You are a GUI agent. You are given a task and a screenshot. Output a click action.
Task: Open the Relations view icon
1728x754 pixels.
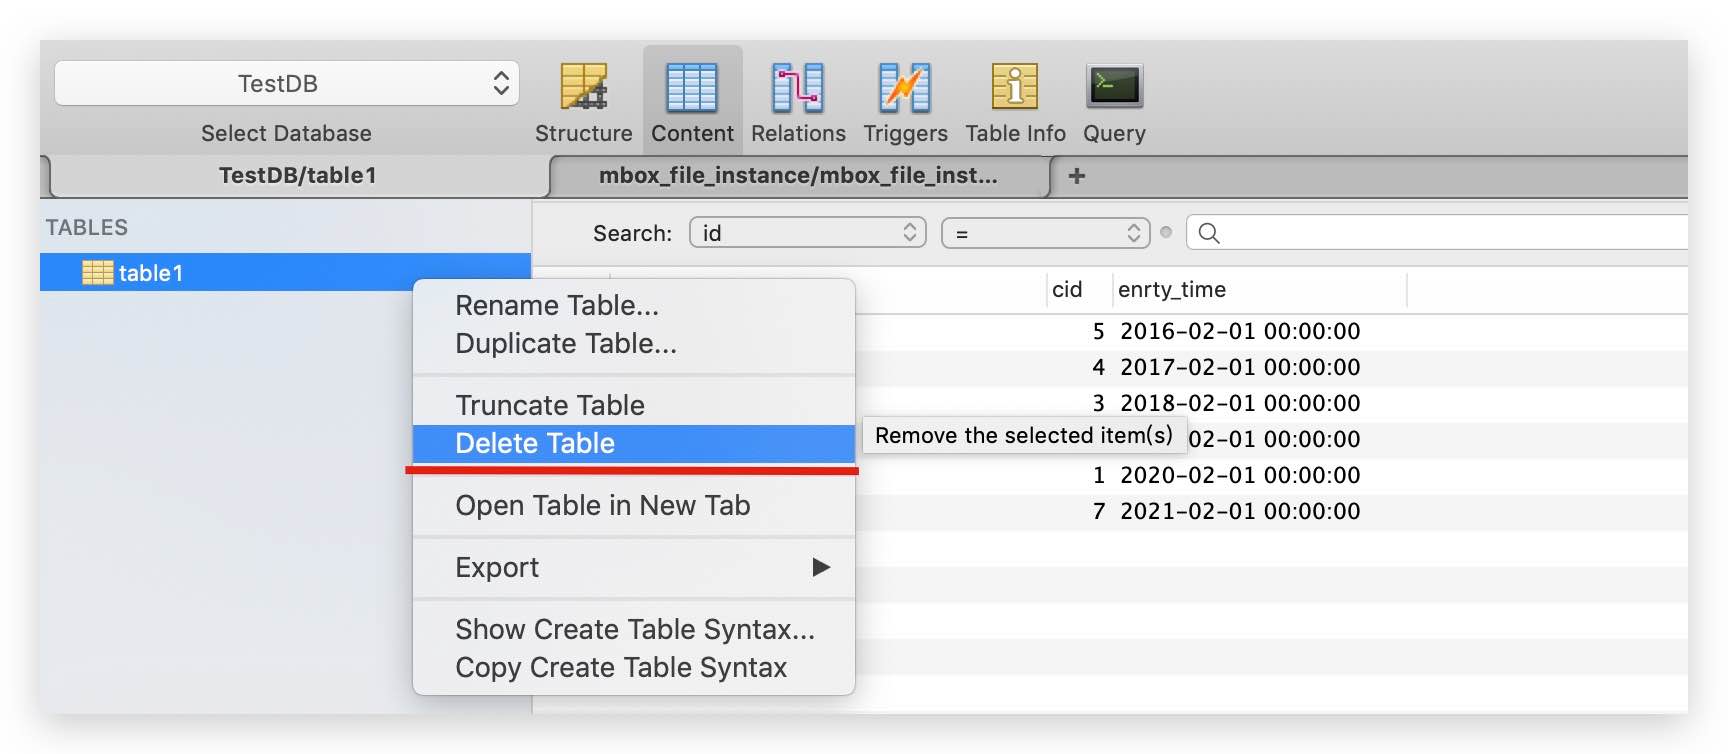pos(798,87)
